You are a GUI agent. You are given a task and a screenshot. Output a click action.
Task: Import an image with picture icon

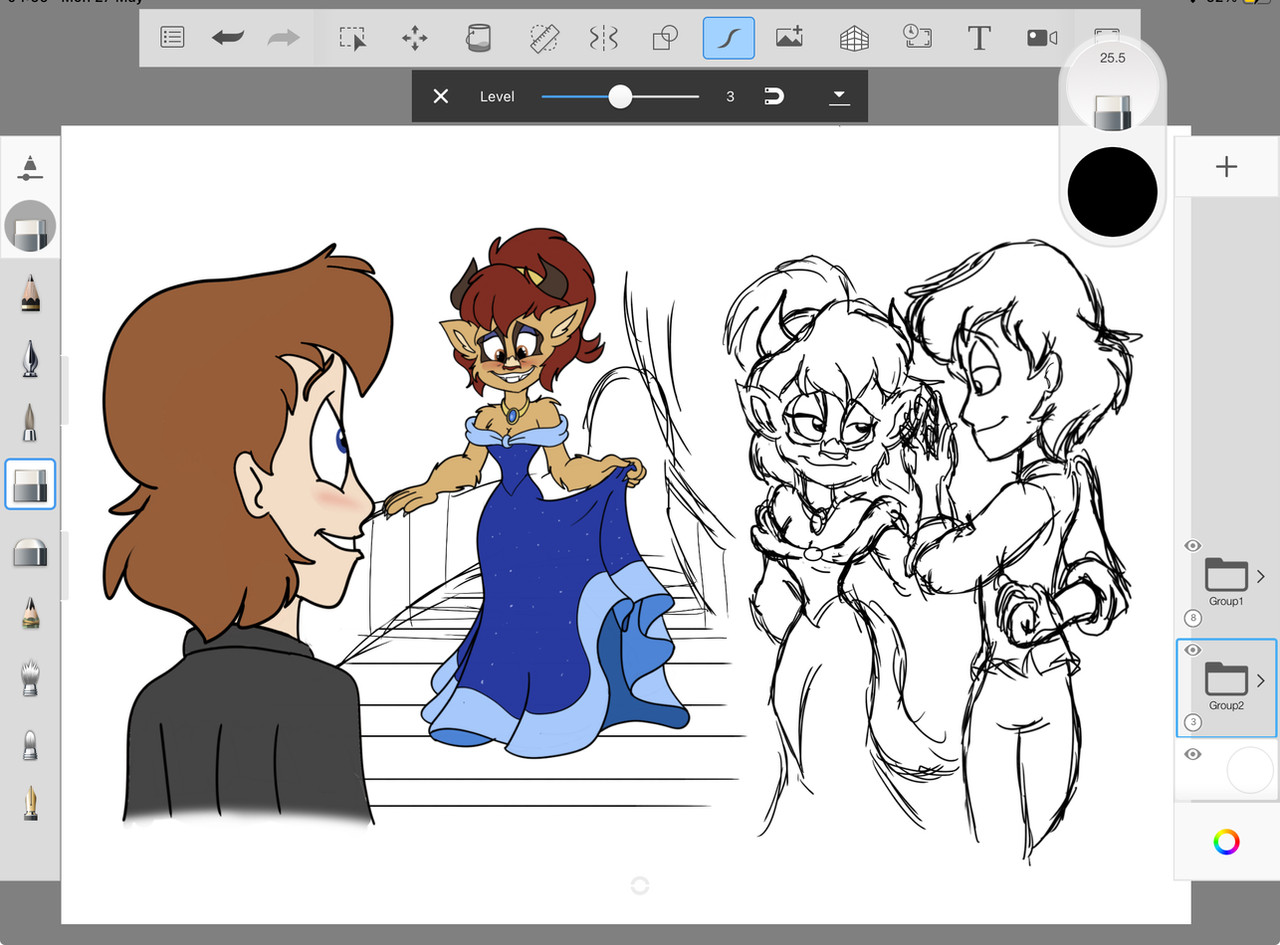coord(790,38)
